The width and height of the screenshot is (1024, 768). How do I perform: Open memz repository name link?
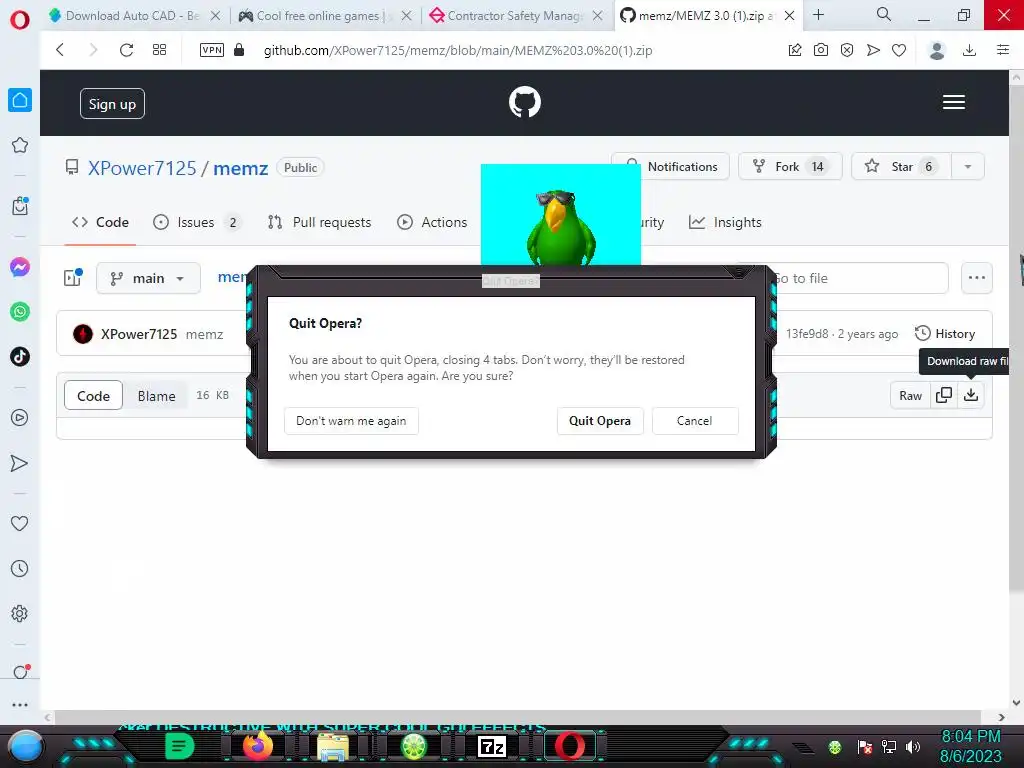click(x=241, y=168)
